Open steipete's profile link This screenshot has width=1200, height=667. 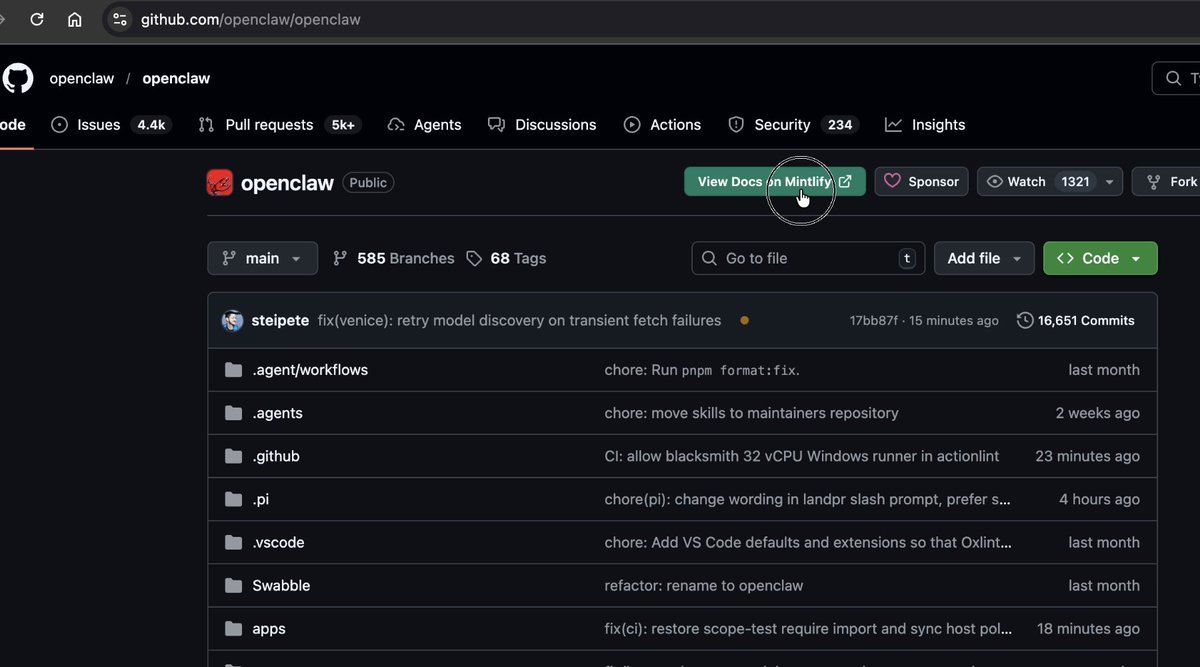280,321
